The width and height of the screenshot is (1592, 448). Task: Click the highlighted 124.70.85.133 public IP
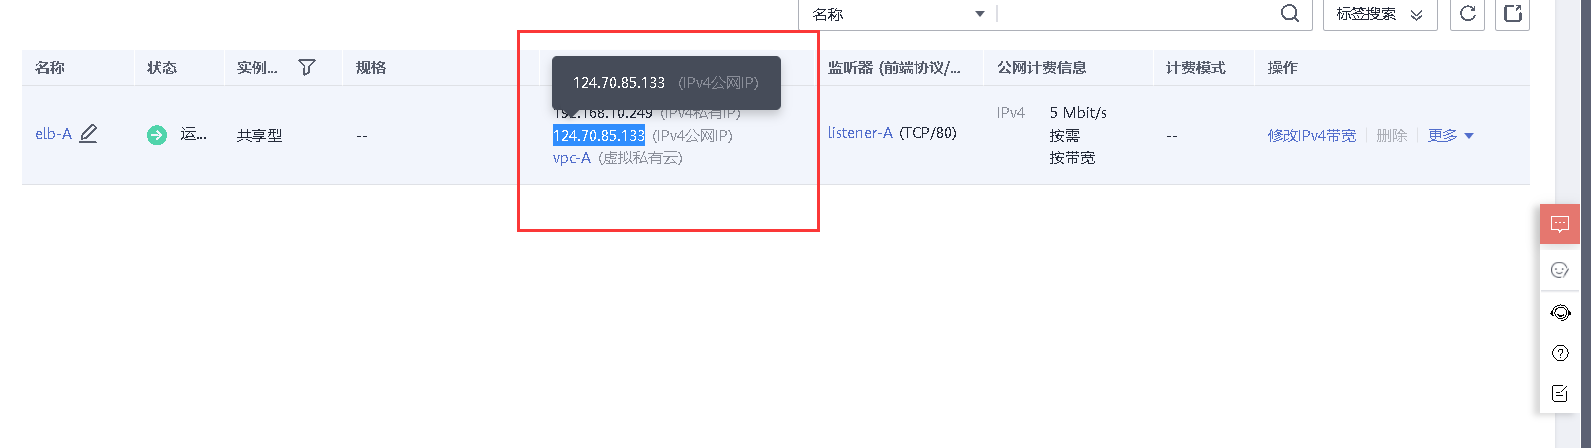pyautogui.click(x=599, y=135)
